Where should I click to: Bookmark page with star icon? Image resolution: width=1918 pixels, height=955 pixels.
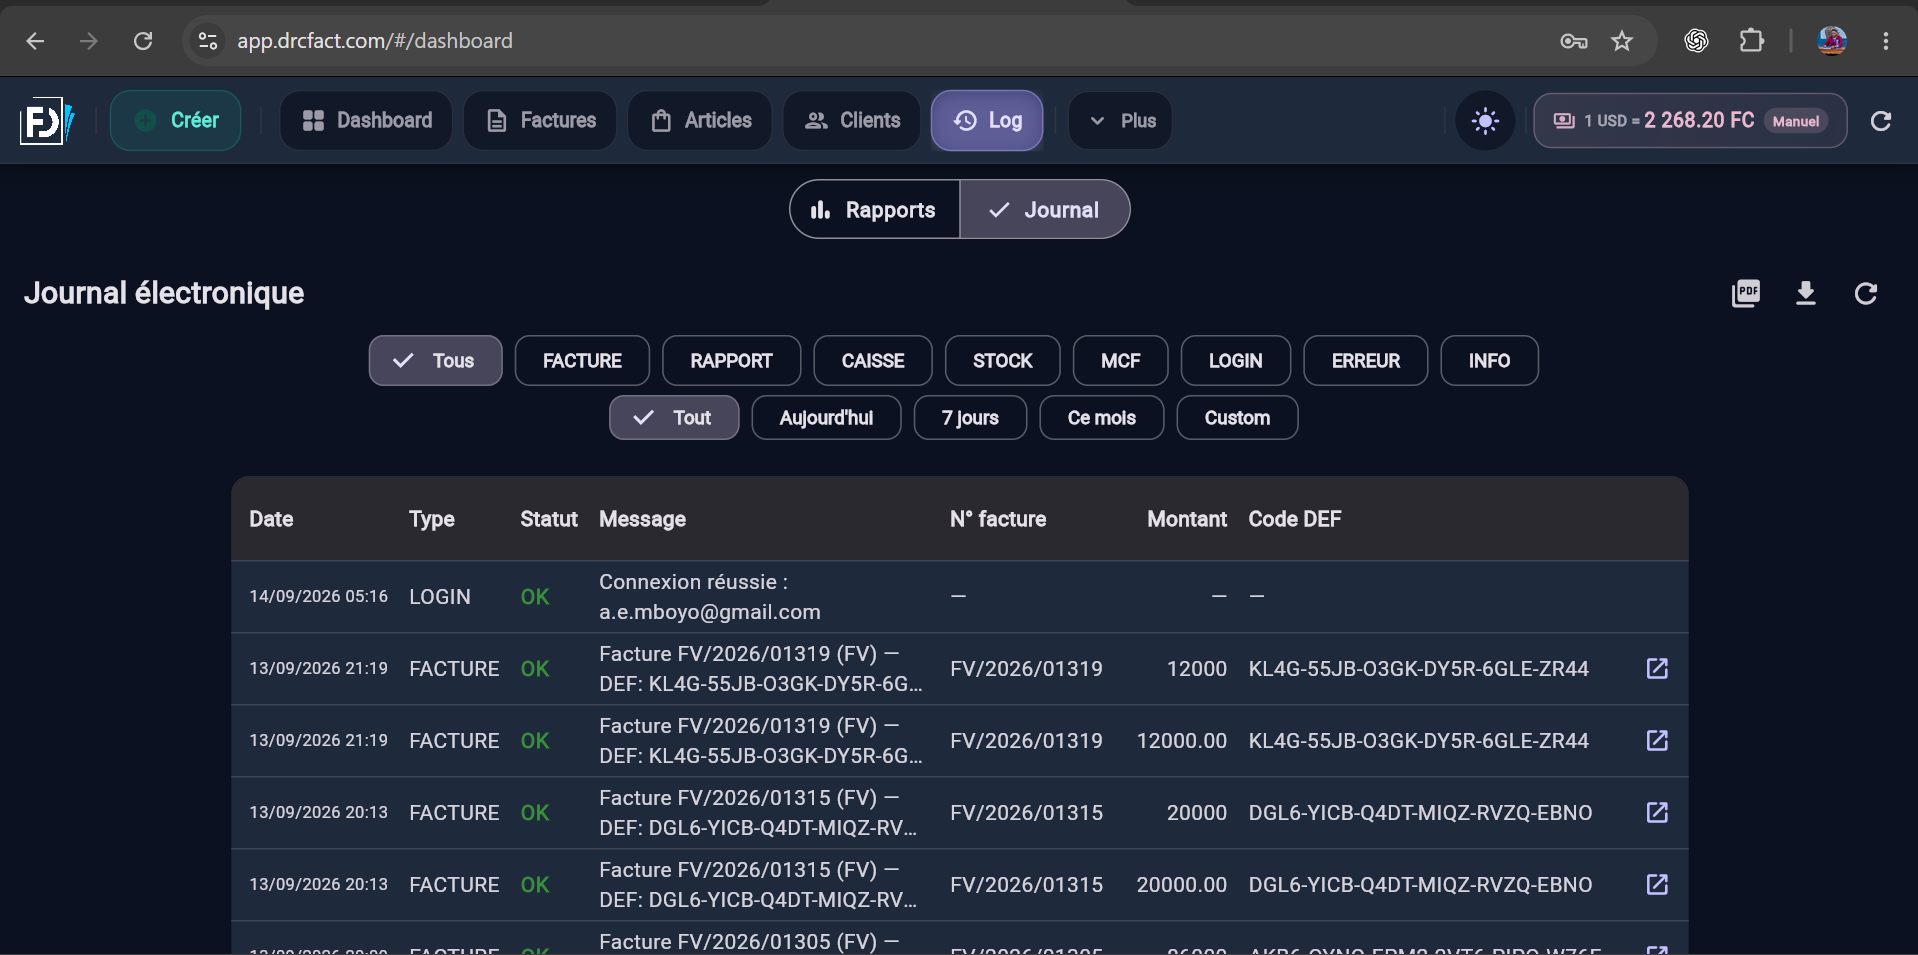(x=1622, y=41)
